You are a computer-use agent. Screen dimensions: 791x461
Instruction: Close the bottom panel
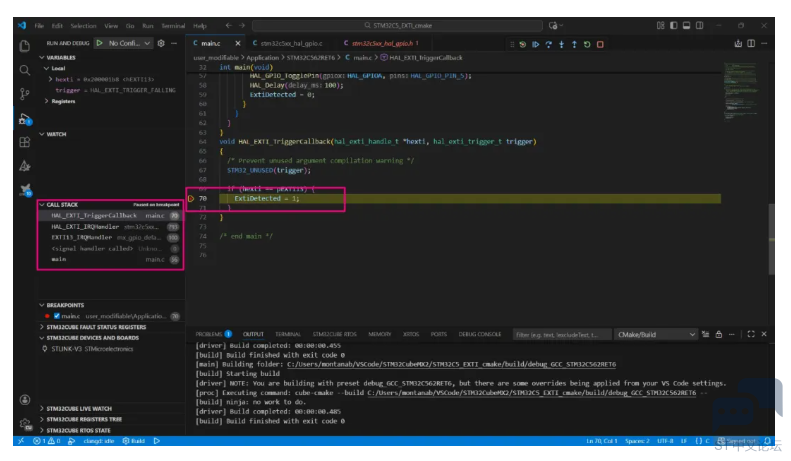point(764,334)
